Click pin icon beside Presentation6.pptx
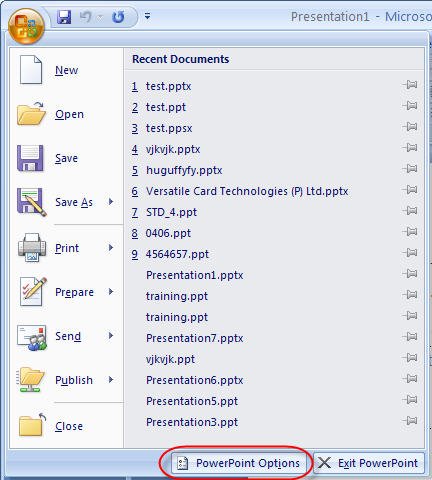 pyautogui.click(x=410, y=379)
